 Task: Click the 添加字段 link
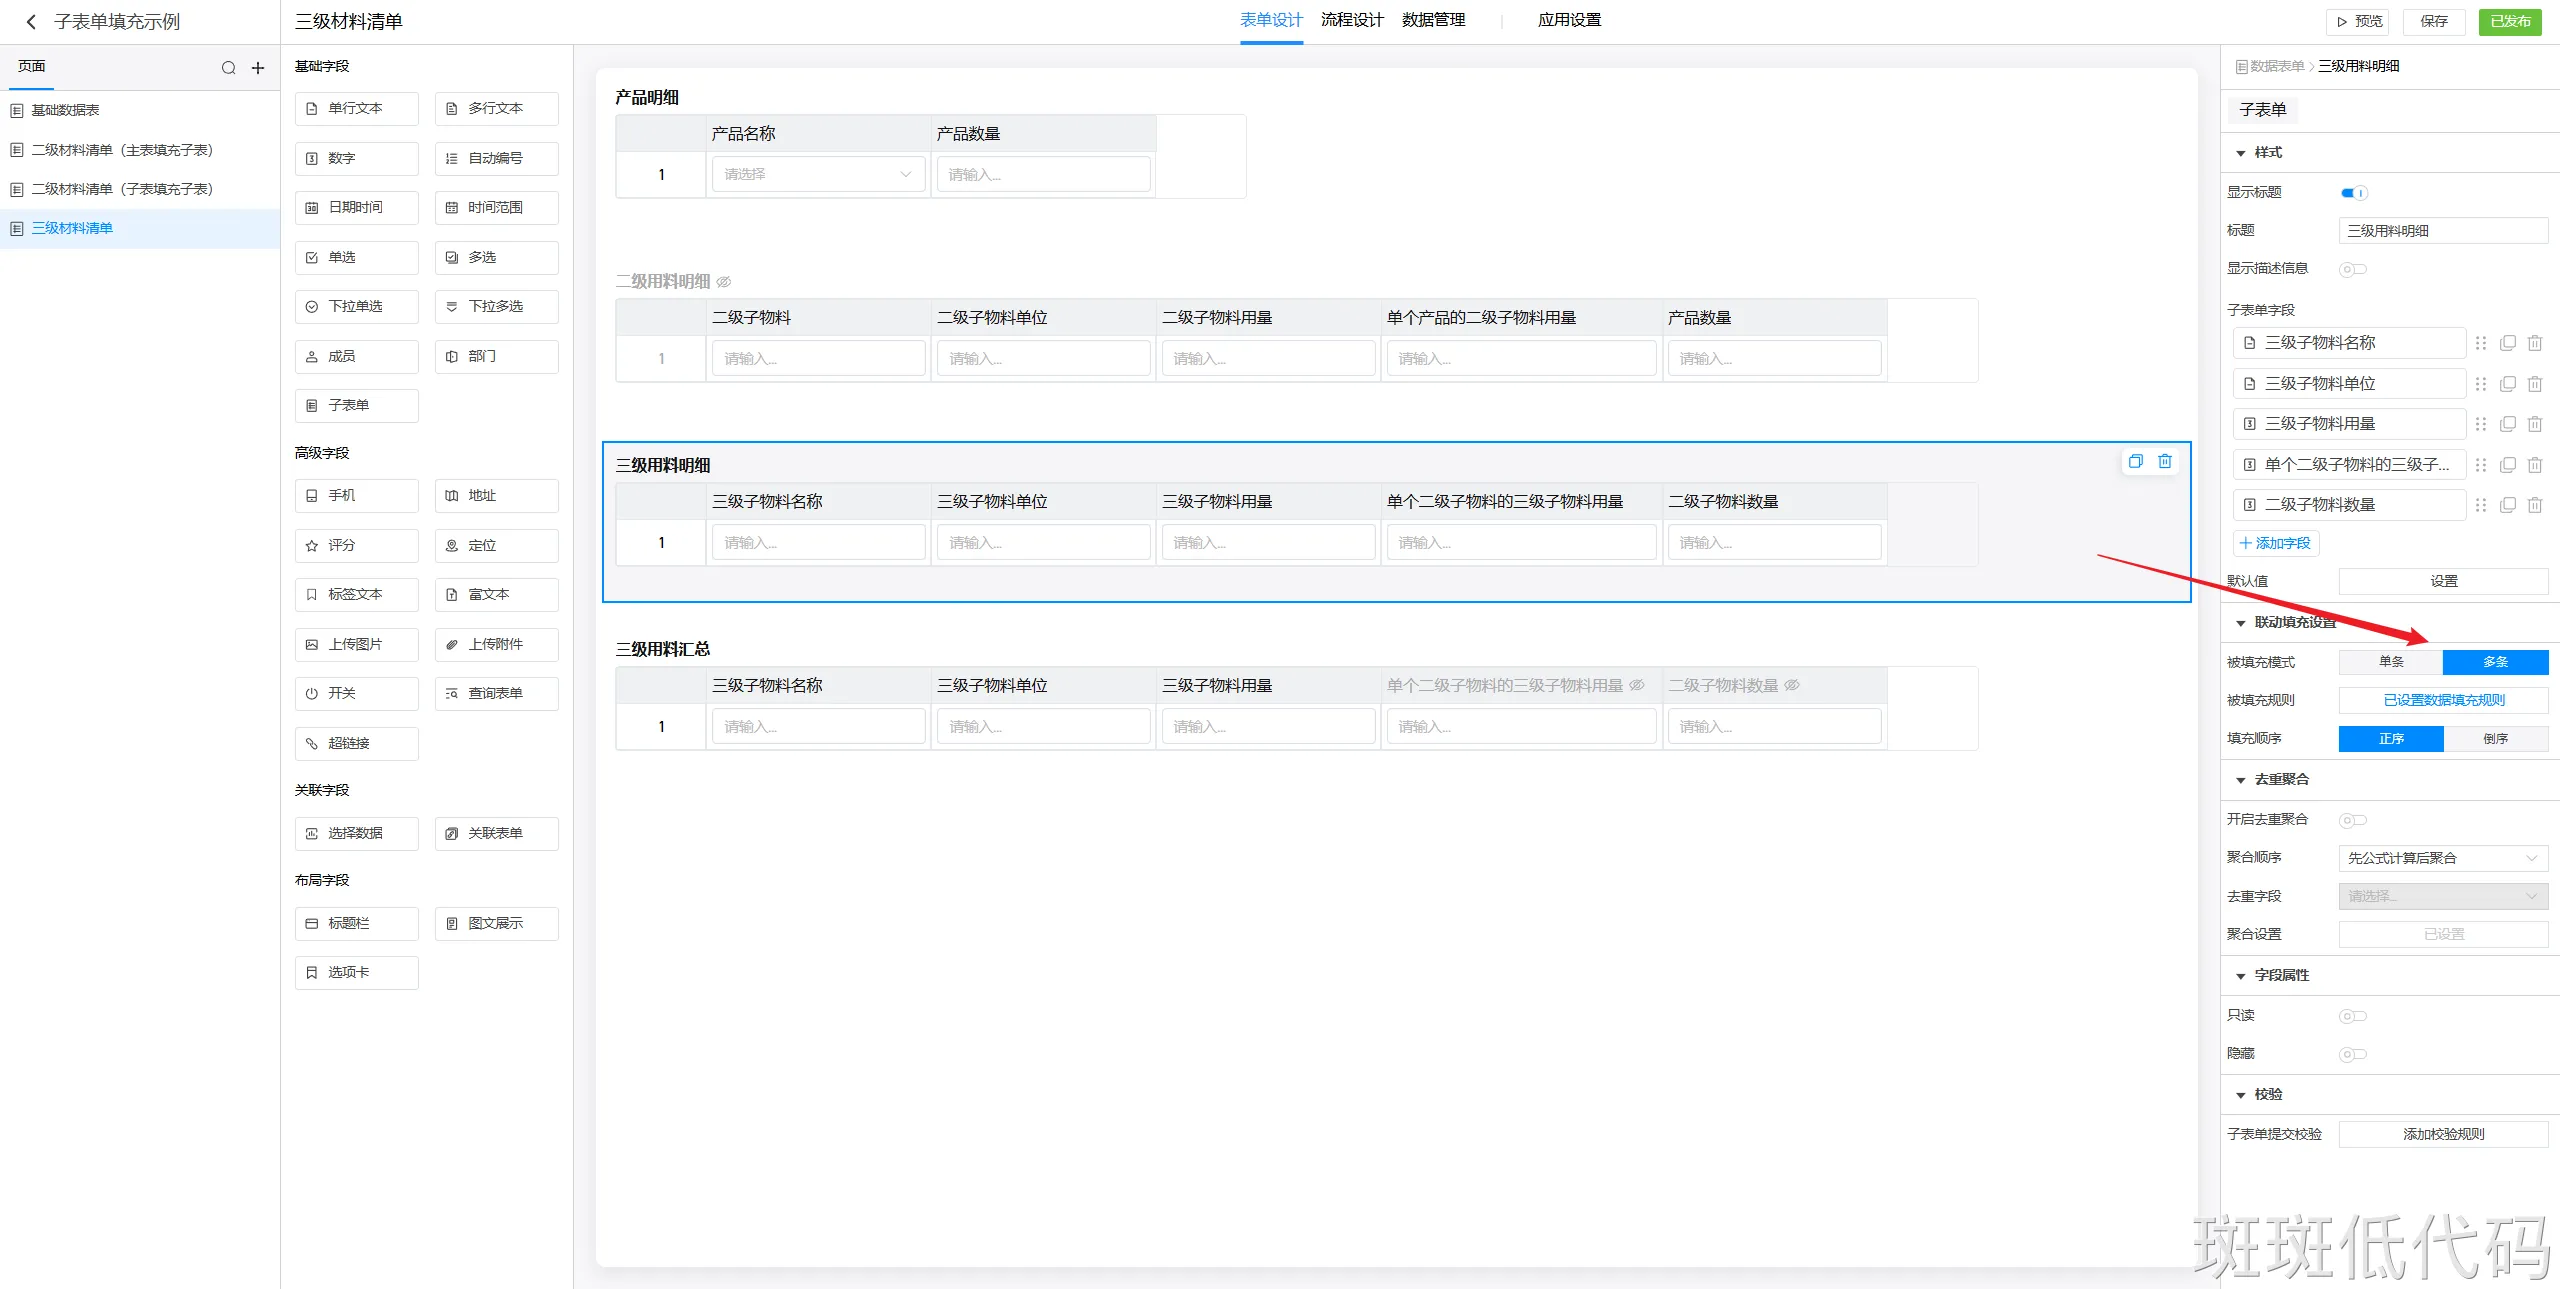click(x=2275, y=543)
